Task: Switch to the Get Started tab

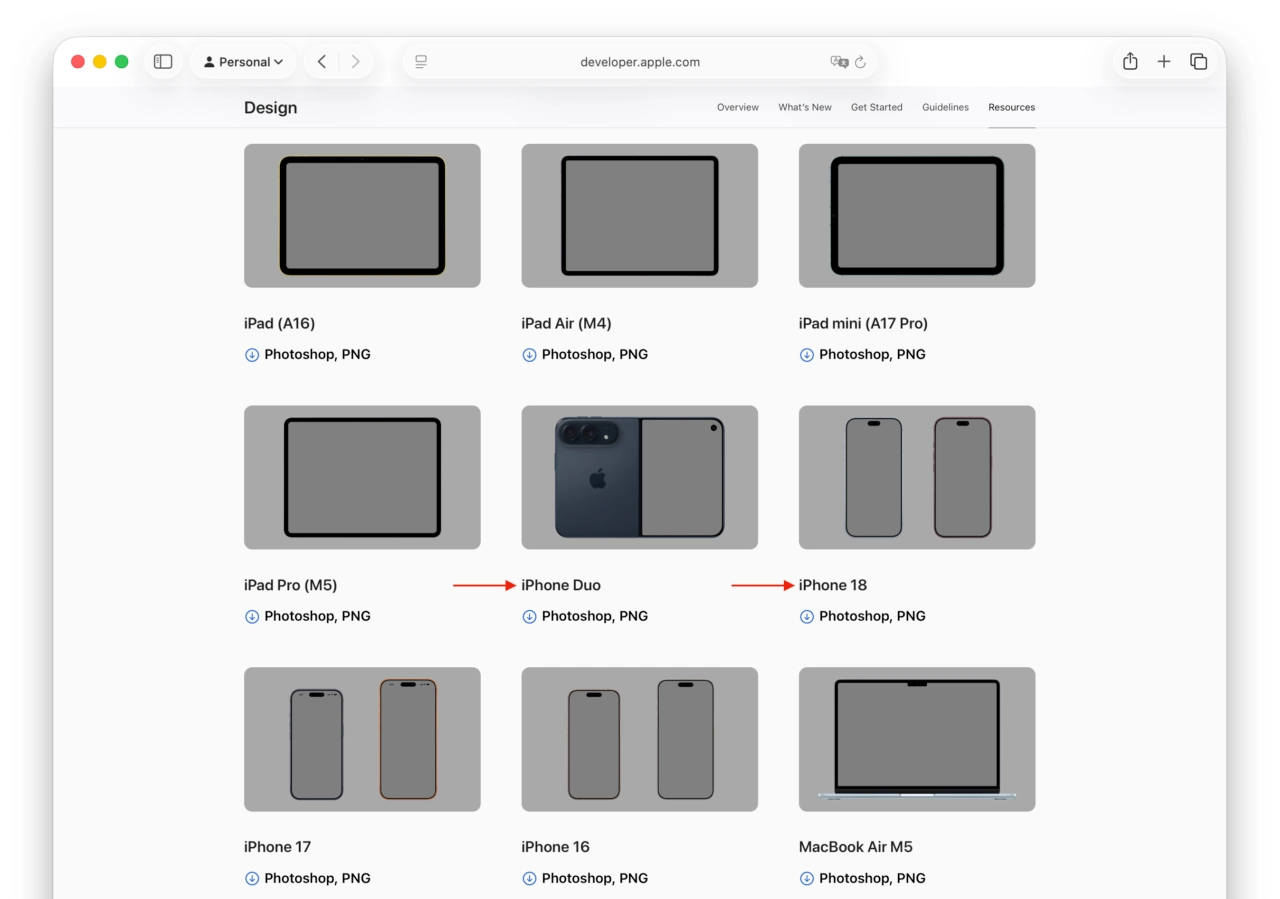Action: click(877, 107)
